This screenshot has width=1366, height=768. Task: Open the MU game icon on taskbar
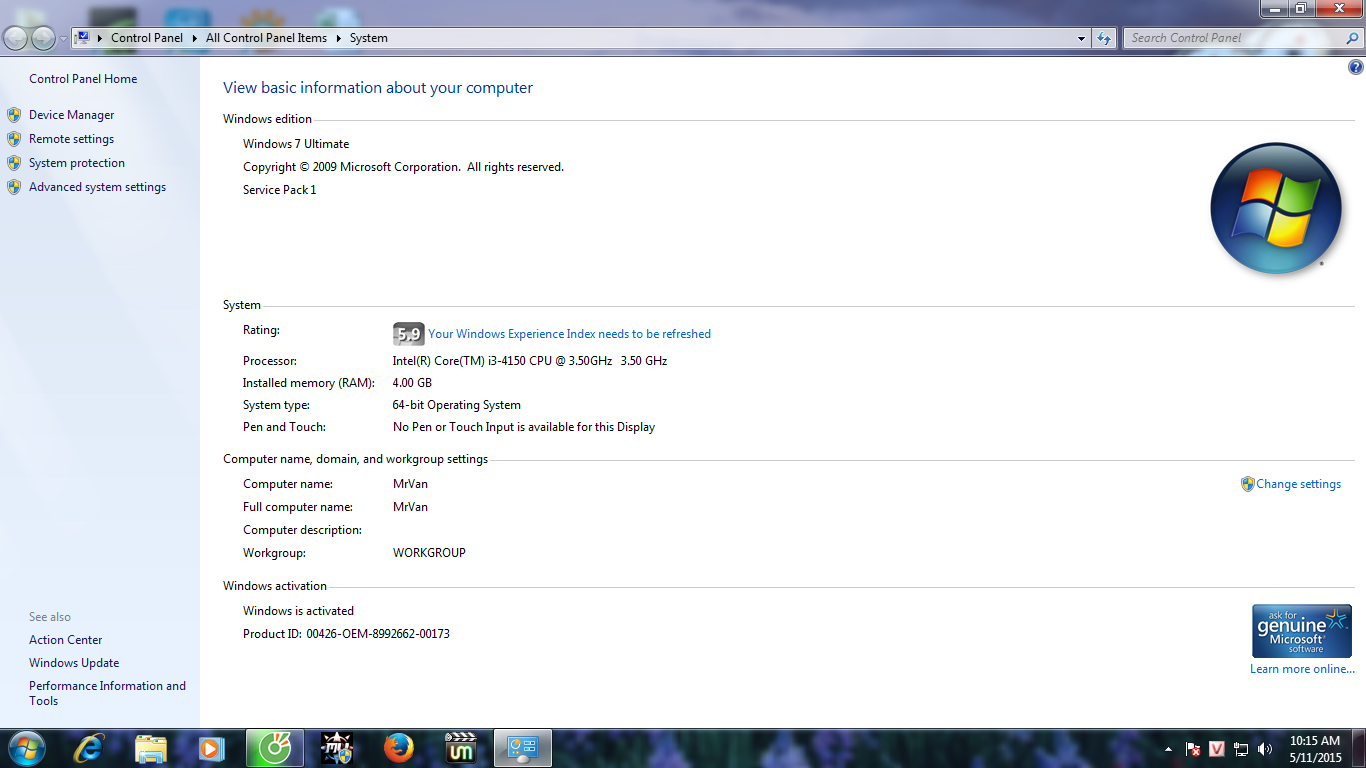click(x=336, y=748)
